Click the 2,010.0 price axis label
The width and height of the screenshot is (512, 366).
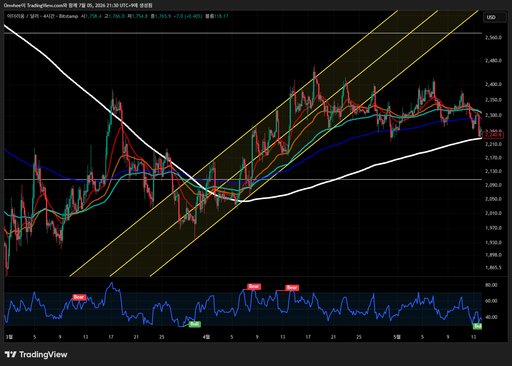(x=493, y=213)
